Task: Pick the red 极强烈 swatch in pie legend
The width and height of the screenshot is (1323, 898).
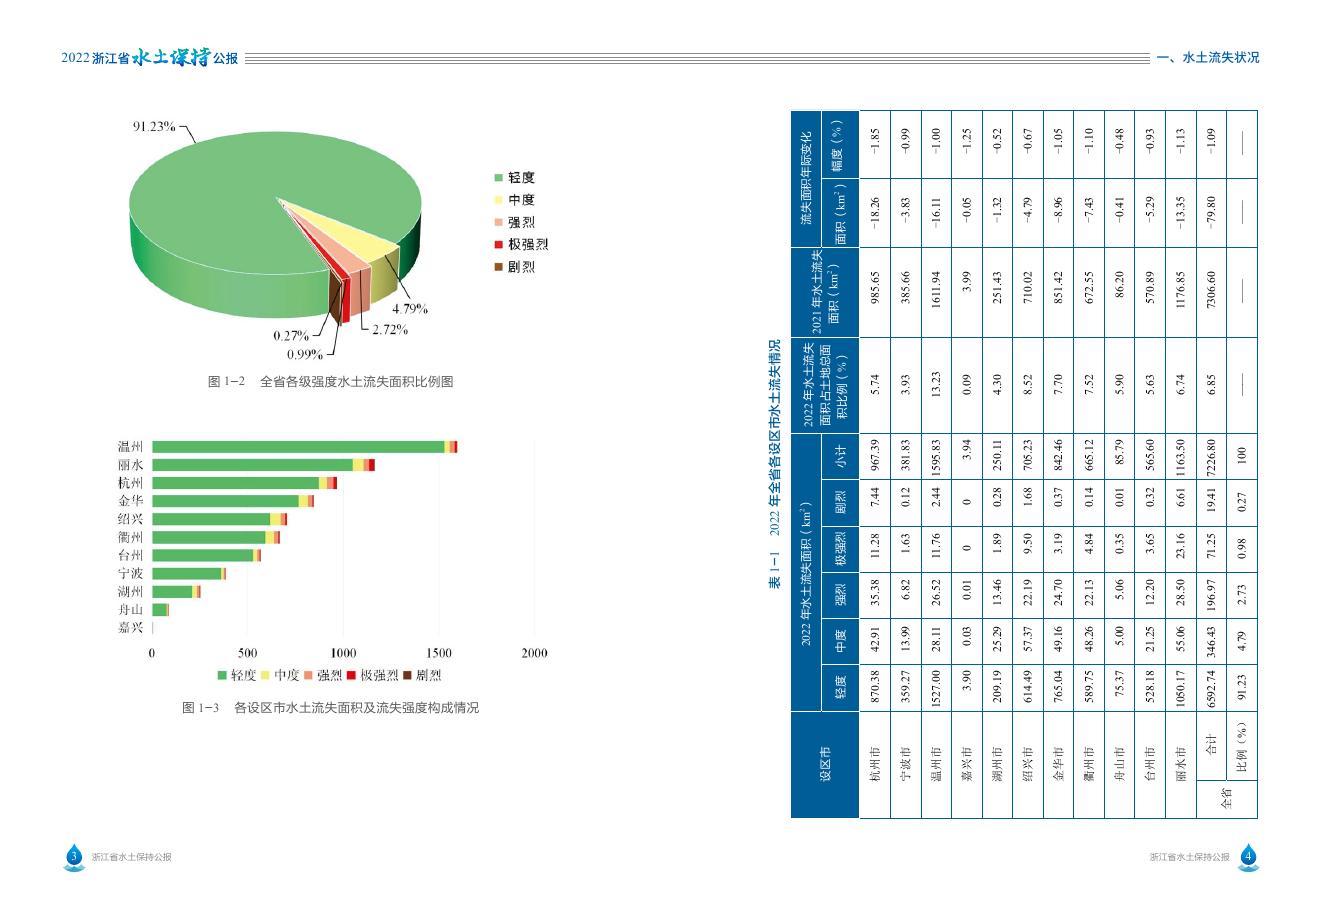Action: click(x=497, y=244)
